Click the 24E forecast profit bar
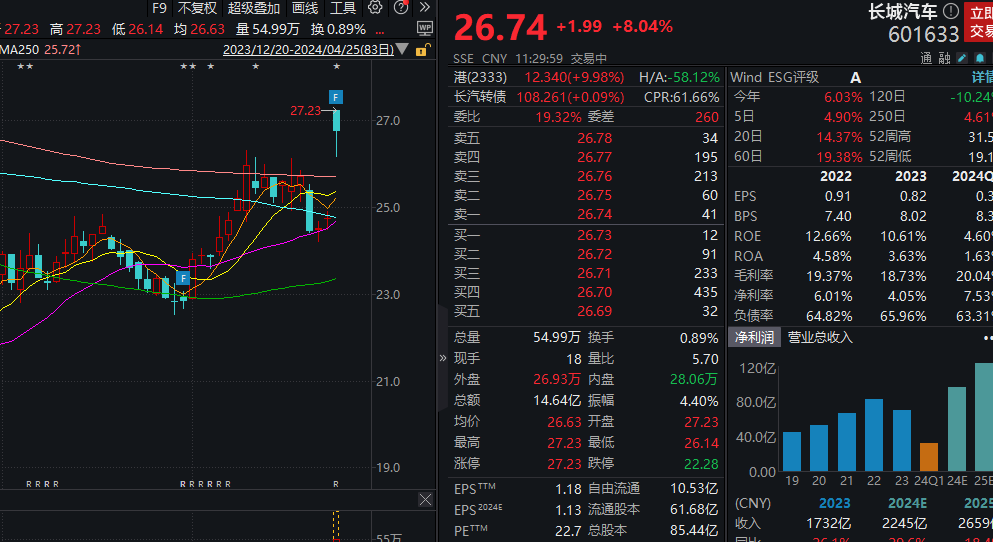993x542 pixels. point(957,429)
